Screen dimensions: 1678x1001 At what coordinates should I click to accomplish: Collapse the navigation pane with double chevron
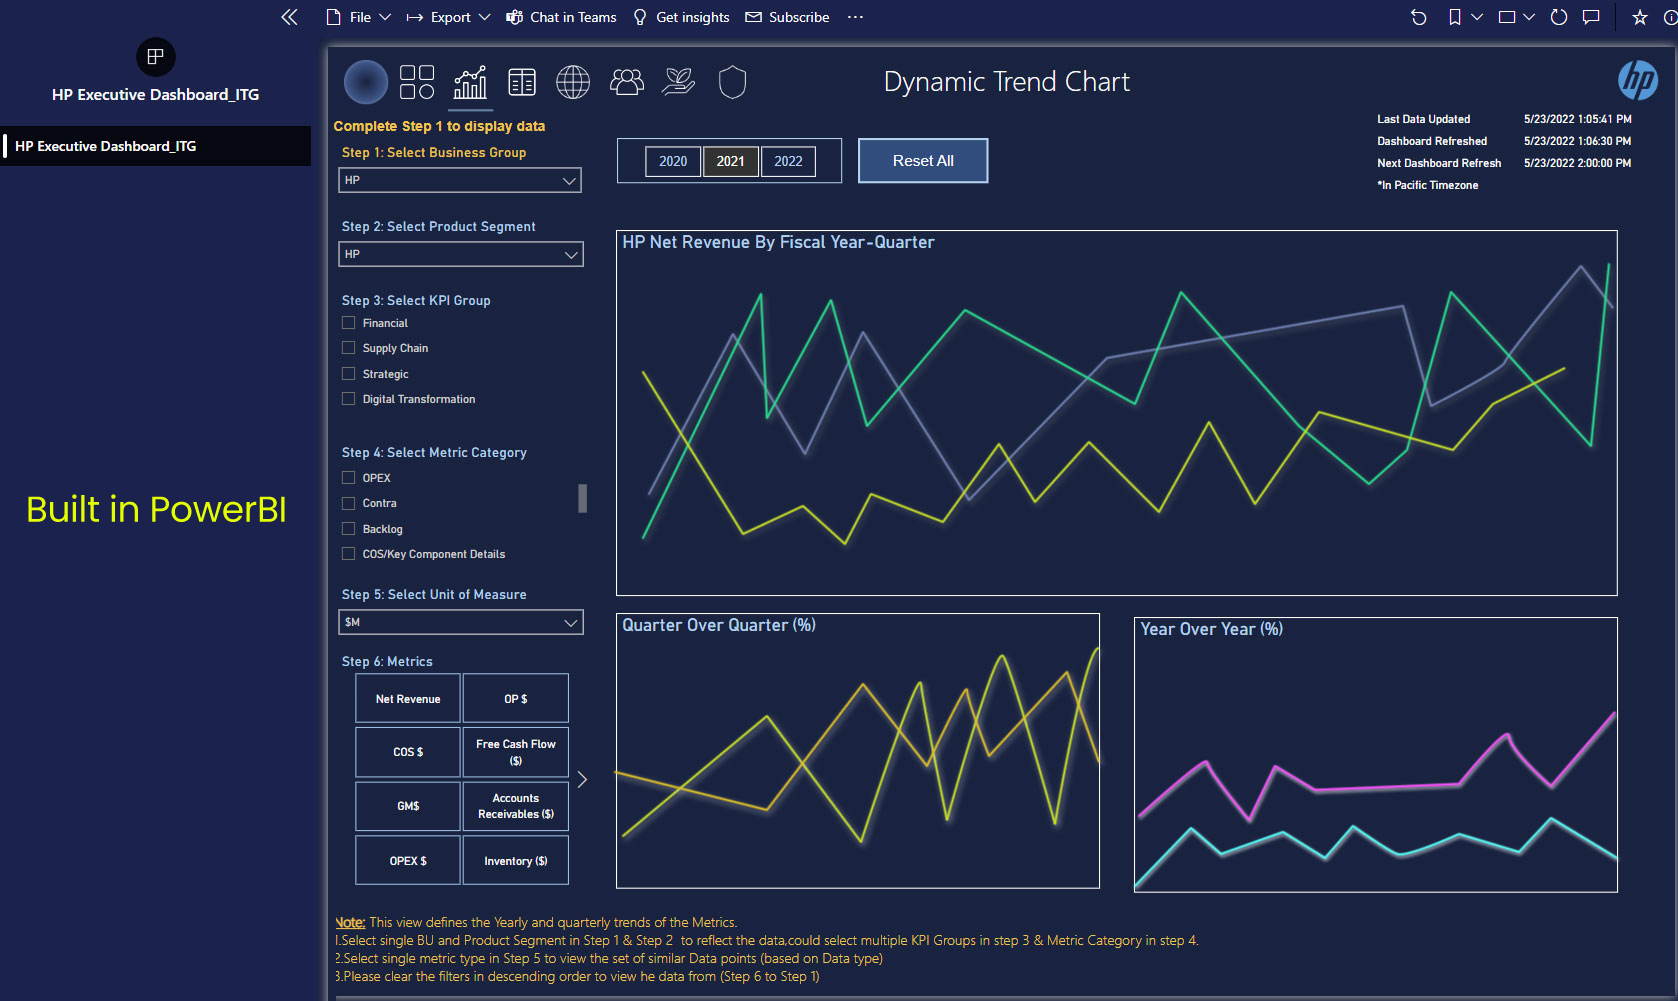point(289,17)
